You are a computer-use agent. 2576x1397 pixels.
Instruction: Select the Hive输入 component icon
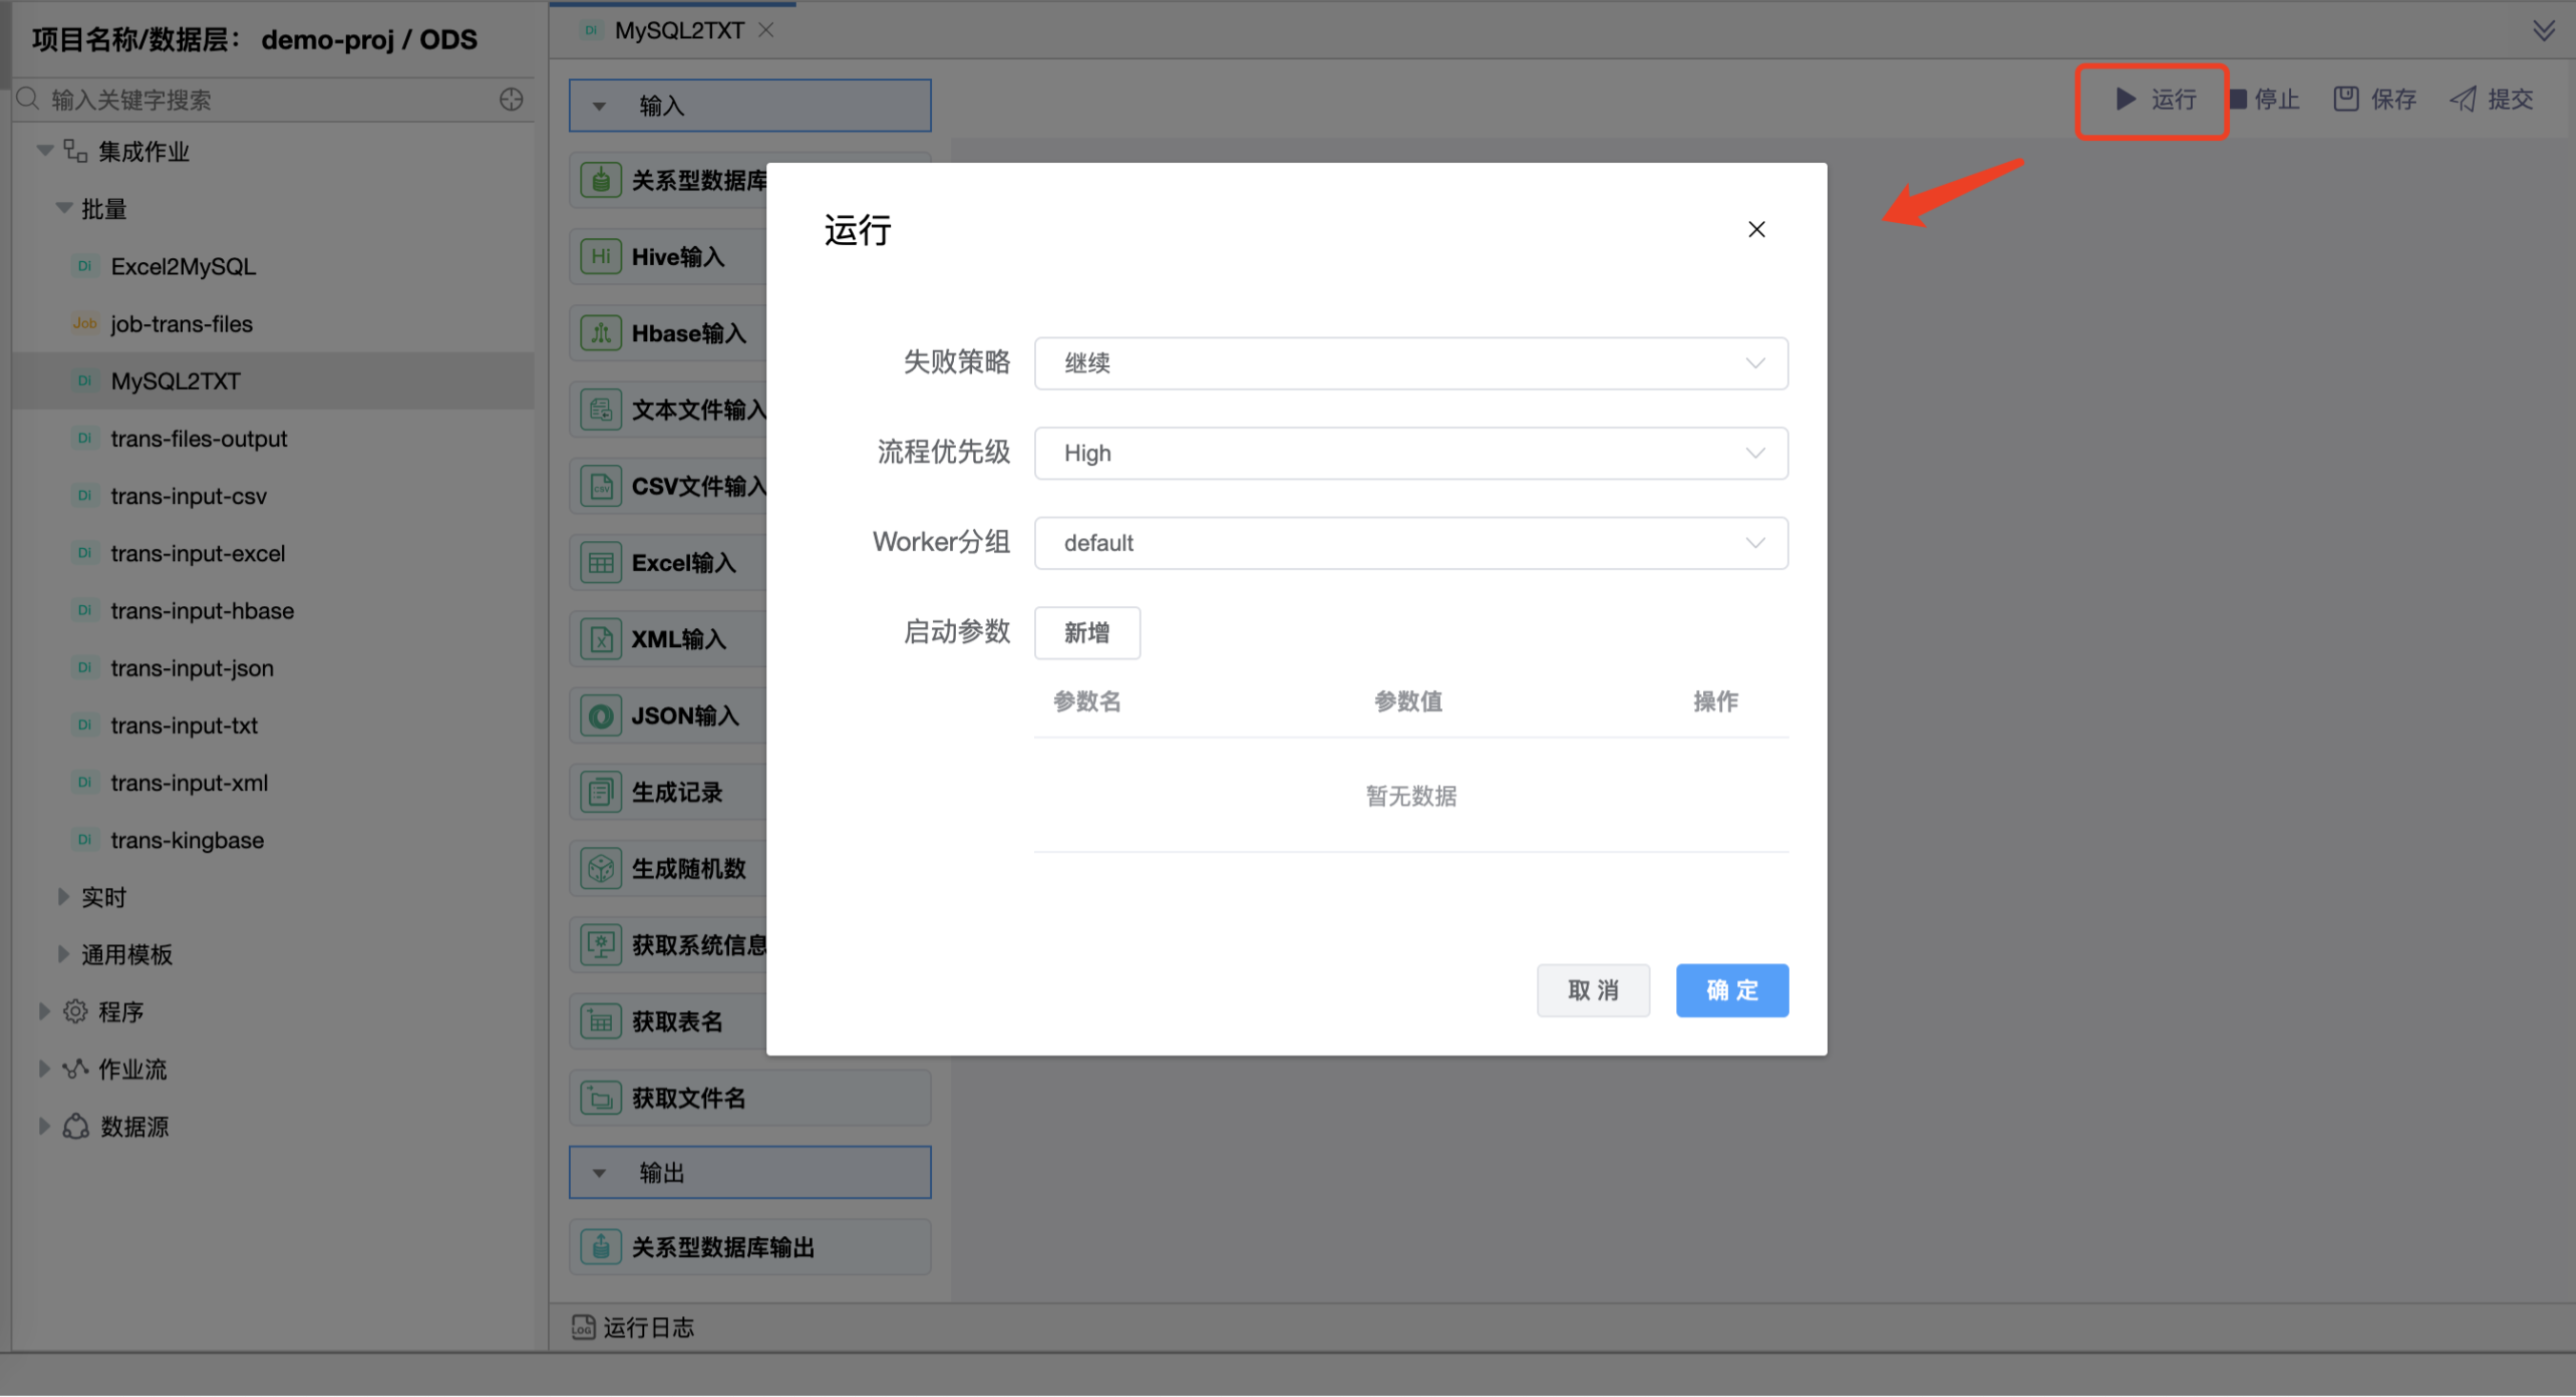600,256
